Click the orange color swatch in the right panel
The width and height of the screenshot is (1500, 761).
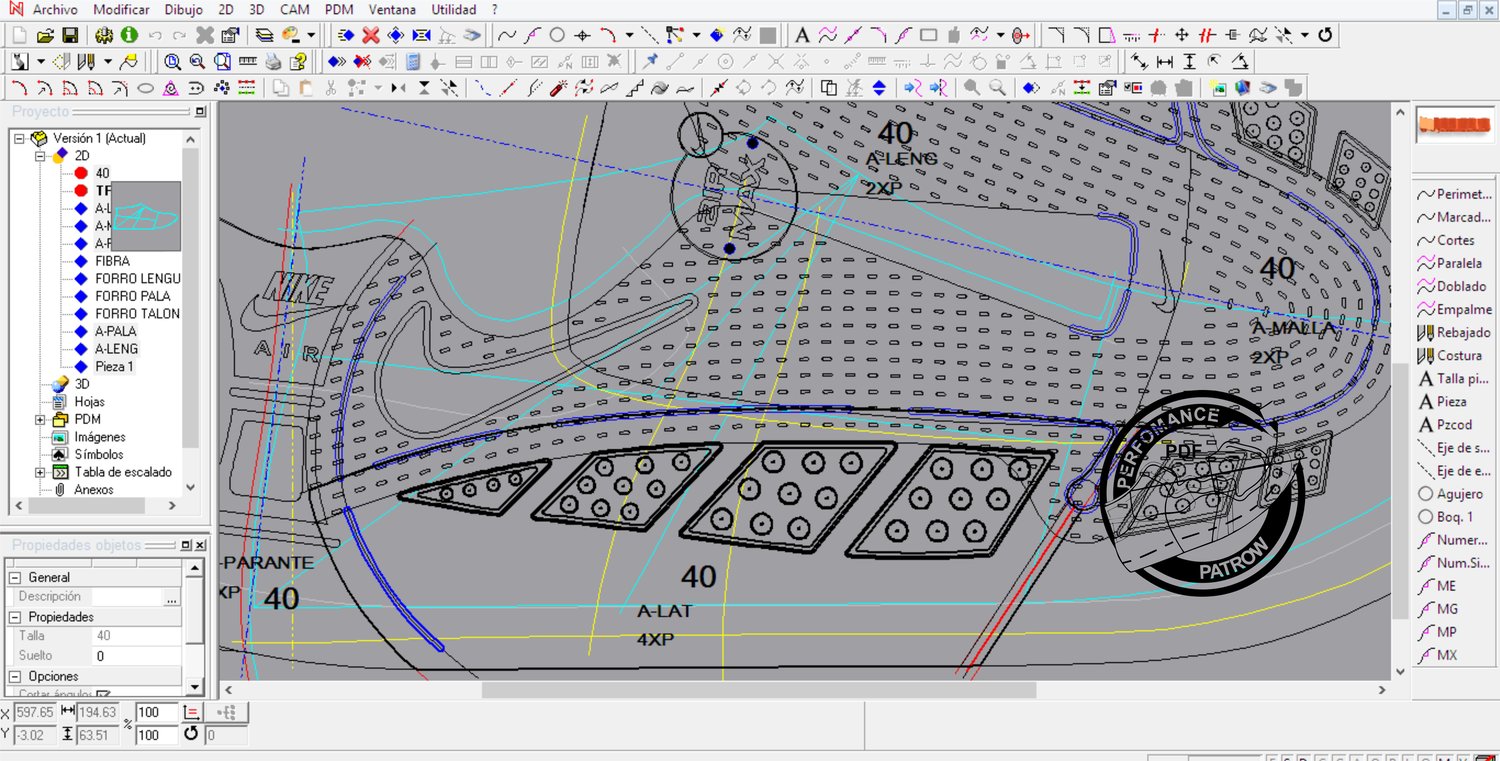(x=1455, y=126)
